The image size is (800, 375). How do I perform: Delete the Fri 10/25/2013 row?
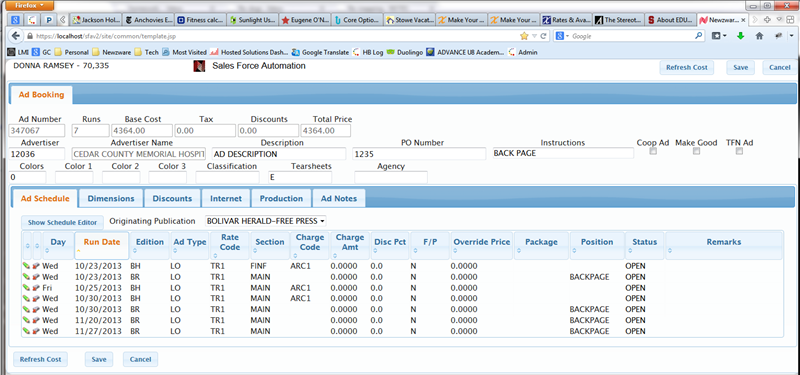36,288
